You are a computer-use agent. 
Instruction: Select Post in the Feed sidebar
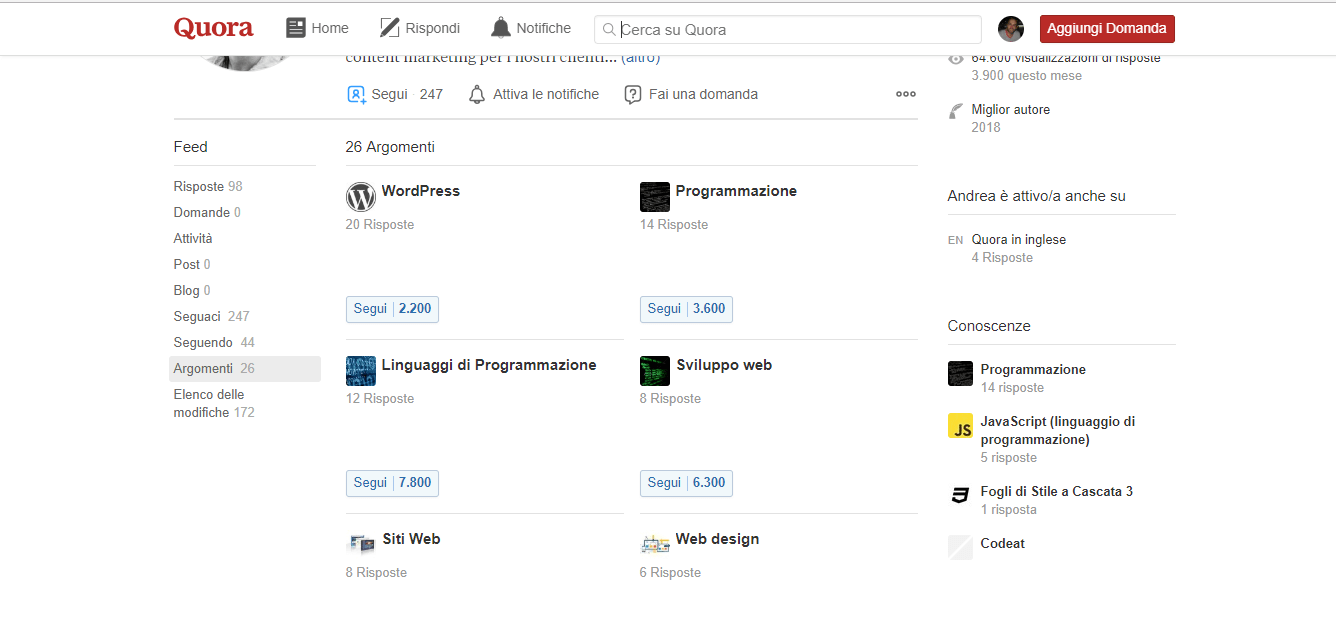pos(192,265)
